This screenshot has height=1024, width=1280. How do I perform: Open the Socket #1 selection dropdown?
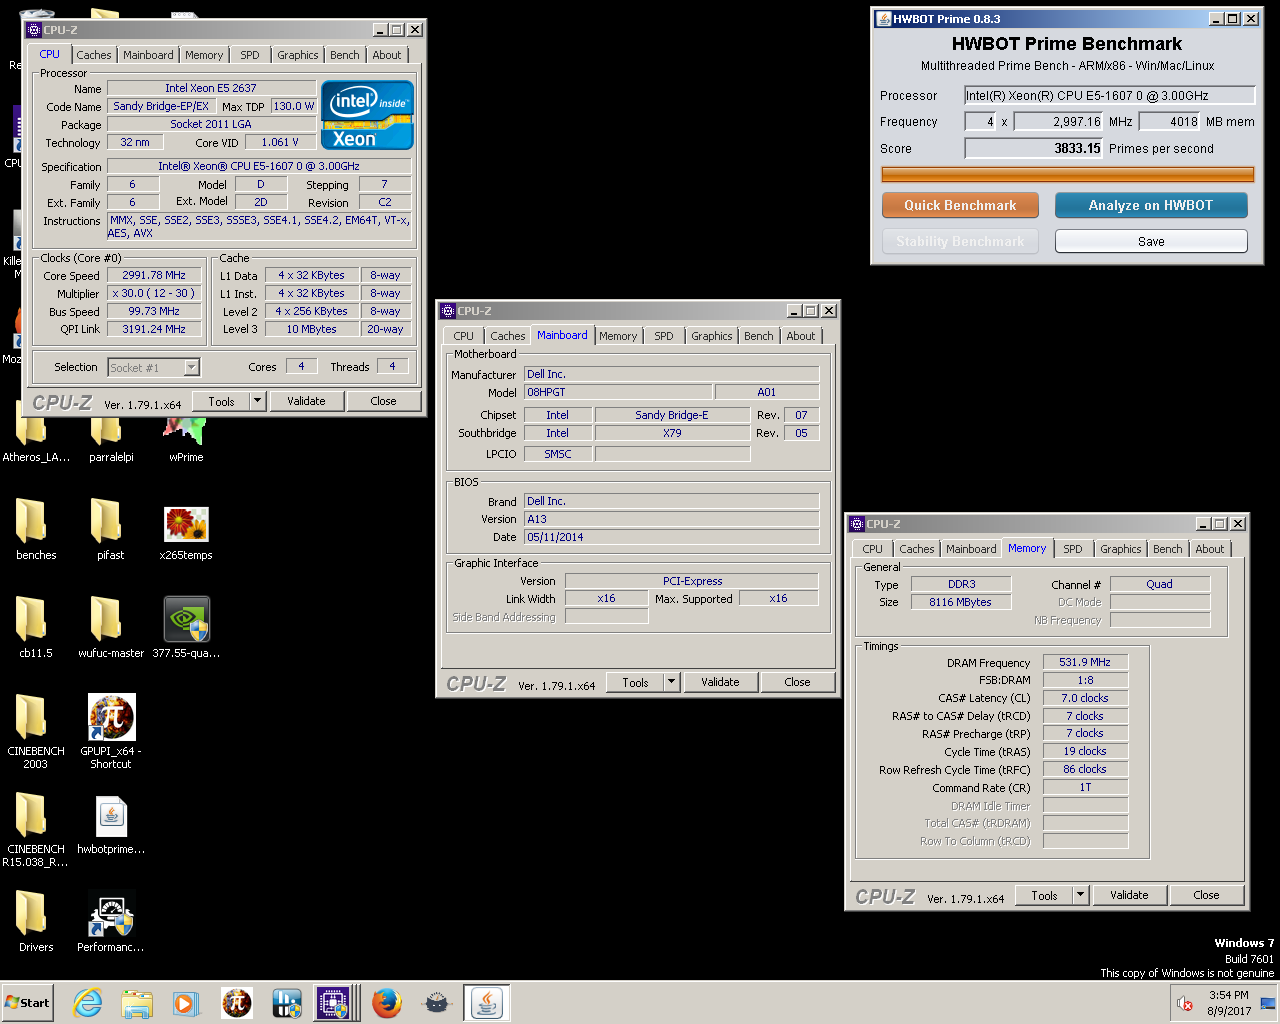click(154, 367)
